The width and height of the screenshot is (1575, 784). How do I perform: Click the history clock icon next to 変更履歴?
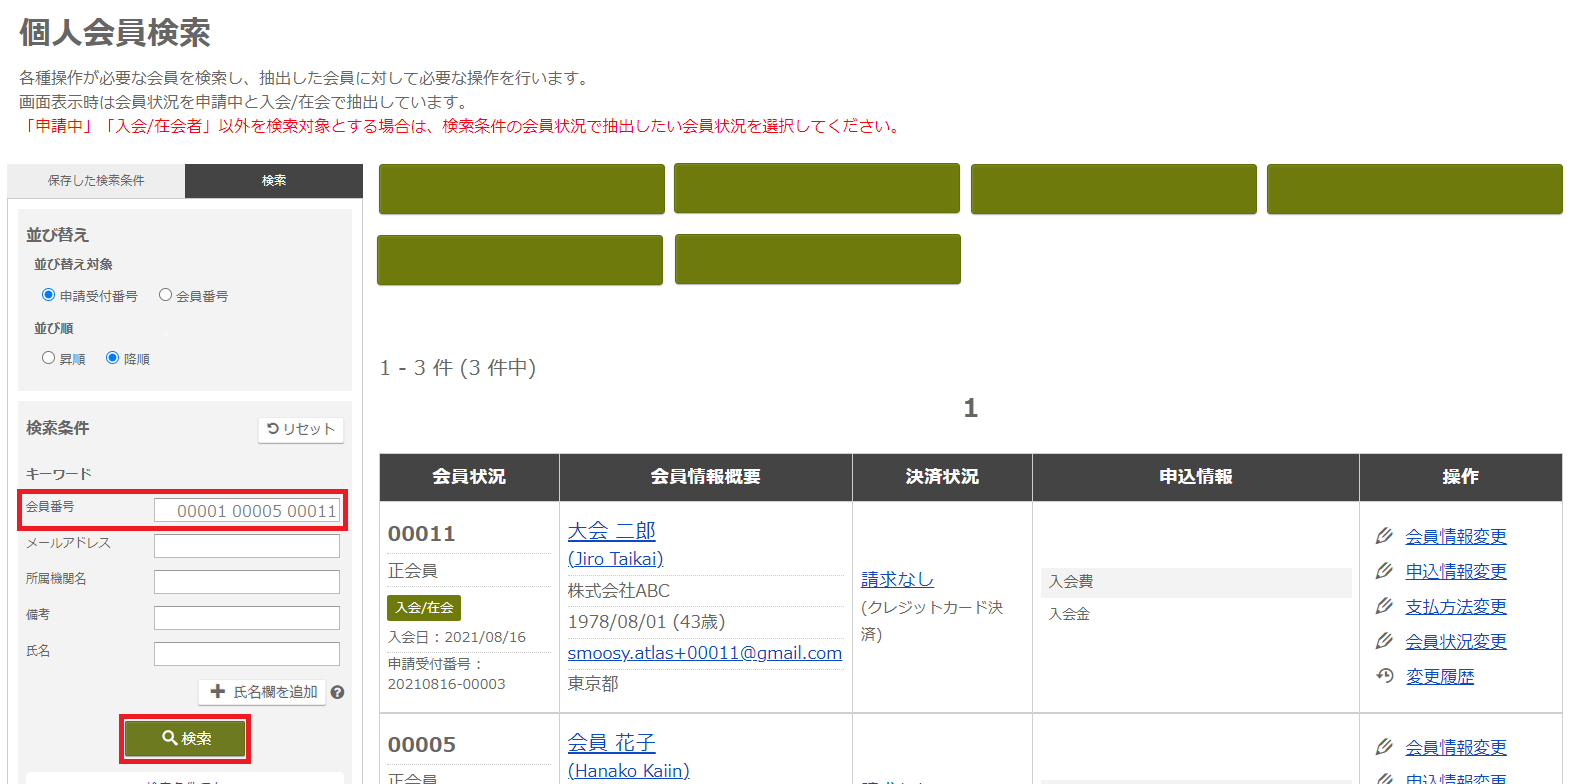click(1384, 676)
